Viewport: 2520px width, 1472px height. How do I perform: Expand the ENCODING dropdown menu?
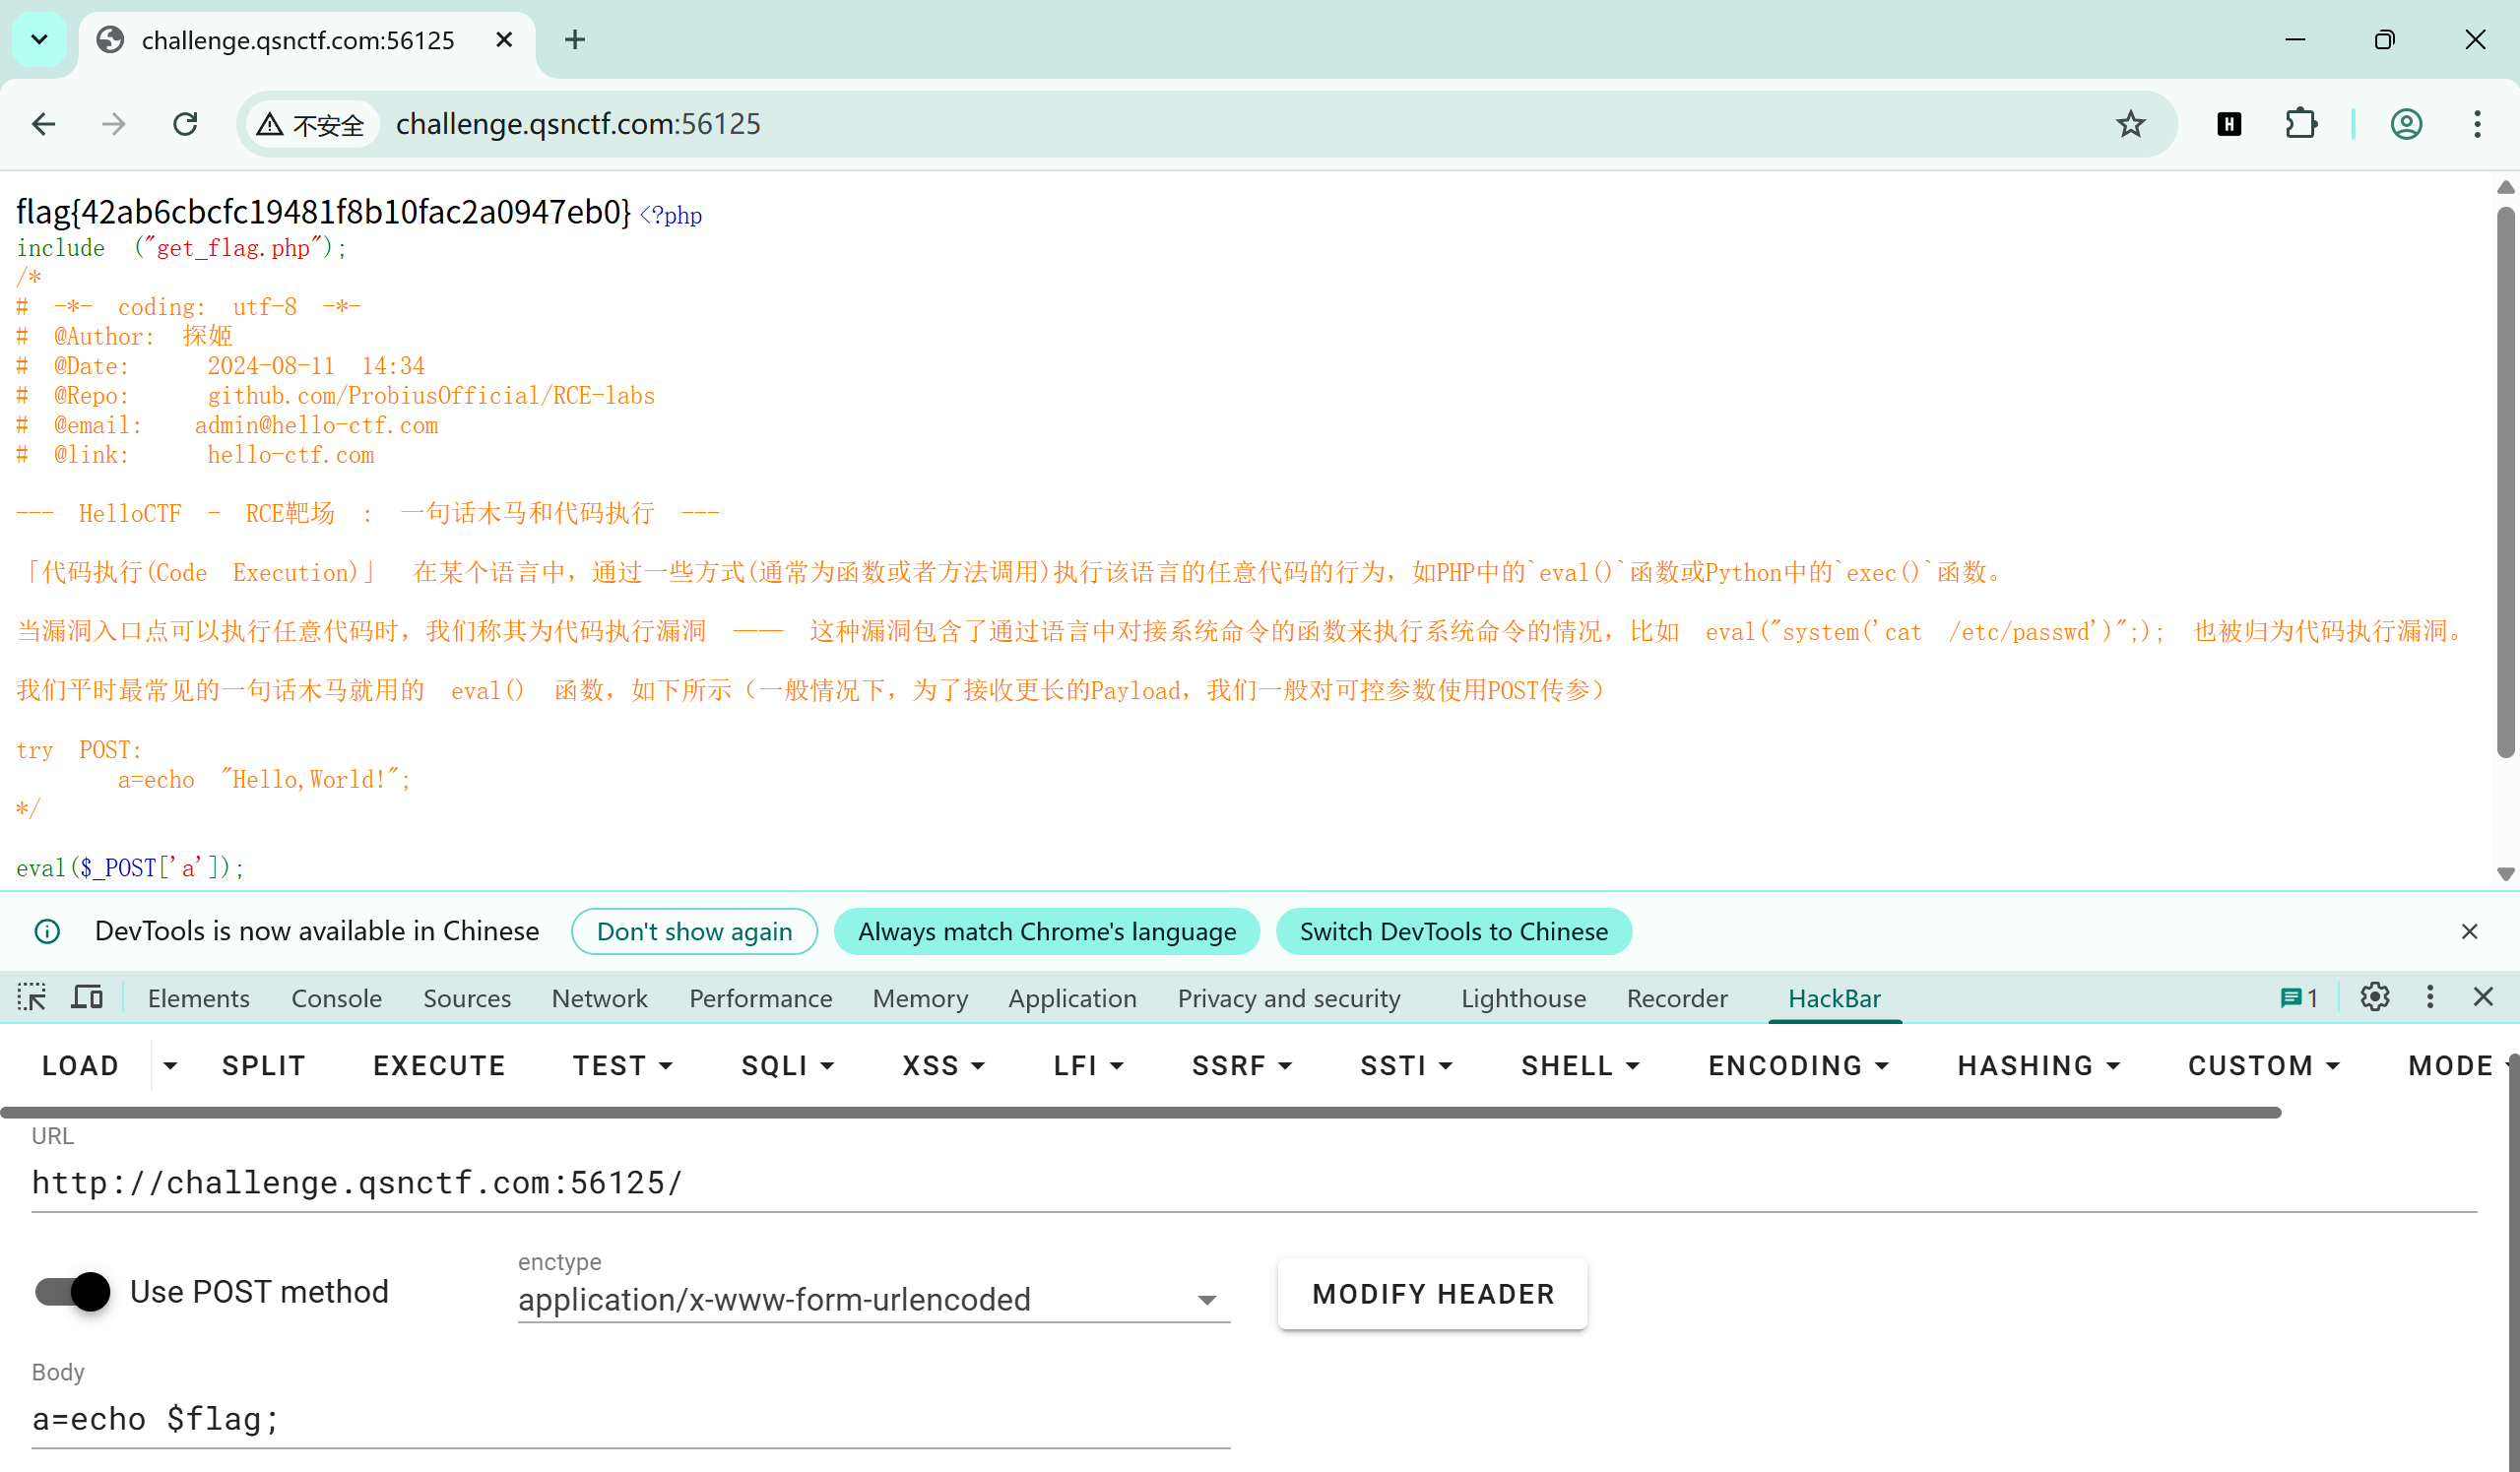[x=1797, y=1066]
